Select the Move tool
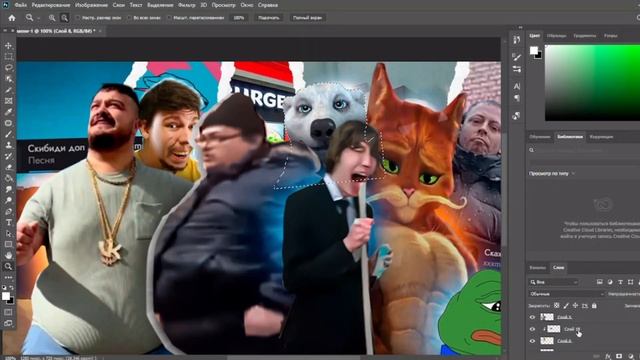Image resolution: width=640 pixels, height=360 pixels. 9,45
